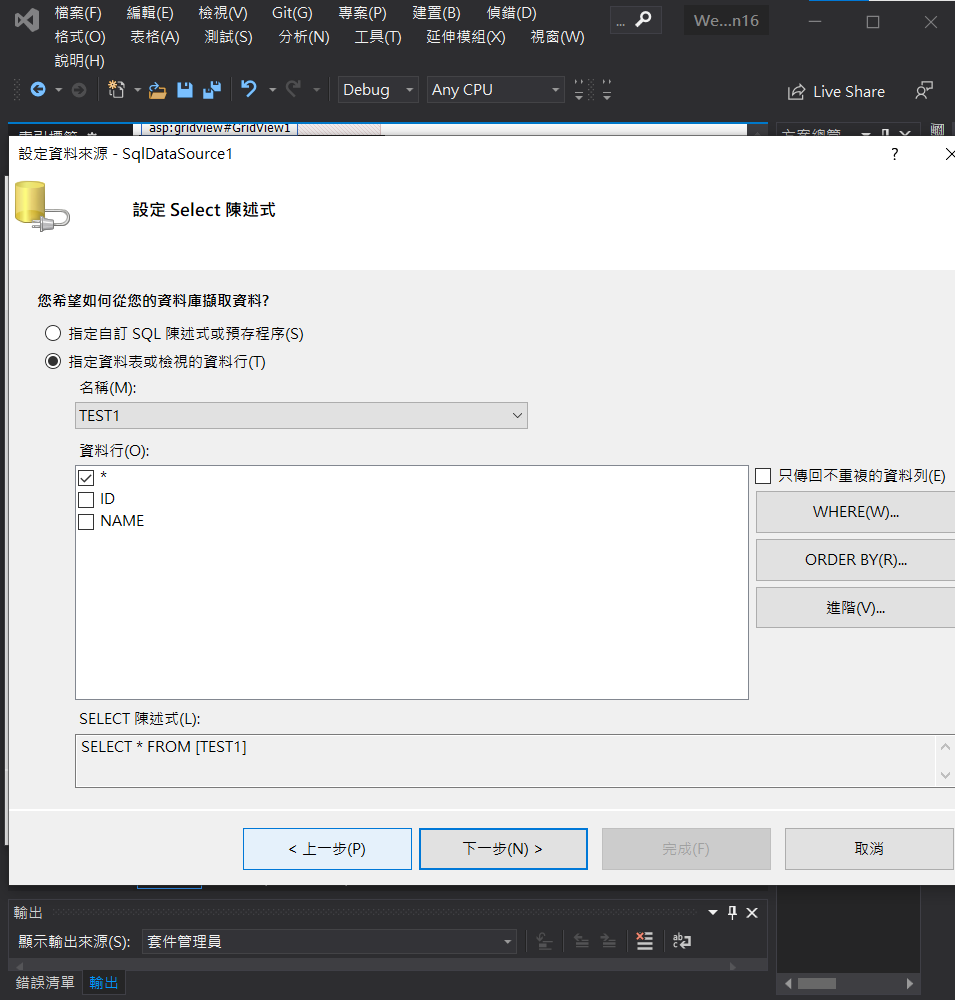Click in the SELECT statement text box

[505, 761]
